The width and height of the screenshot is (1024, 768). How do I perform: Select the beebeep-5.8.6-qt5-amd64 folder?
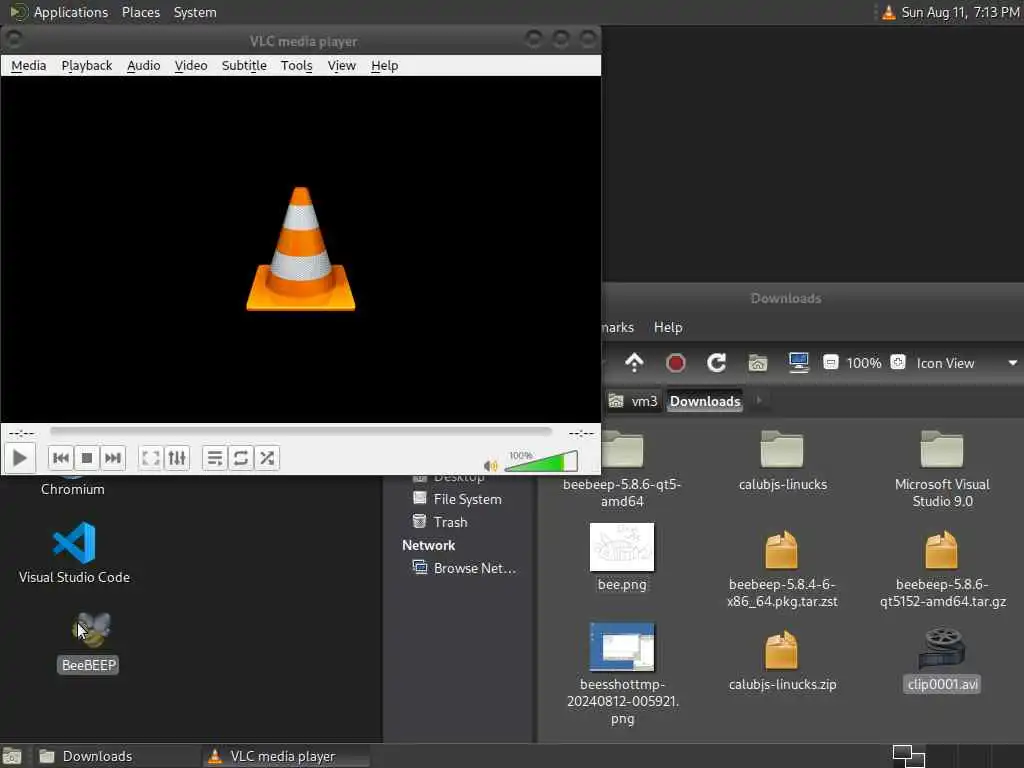(x=622, y=470)
